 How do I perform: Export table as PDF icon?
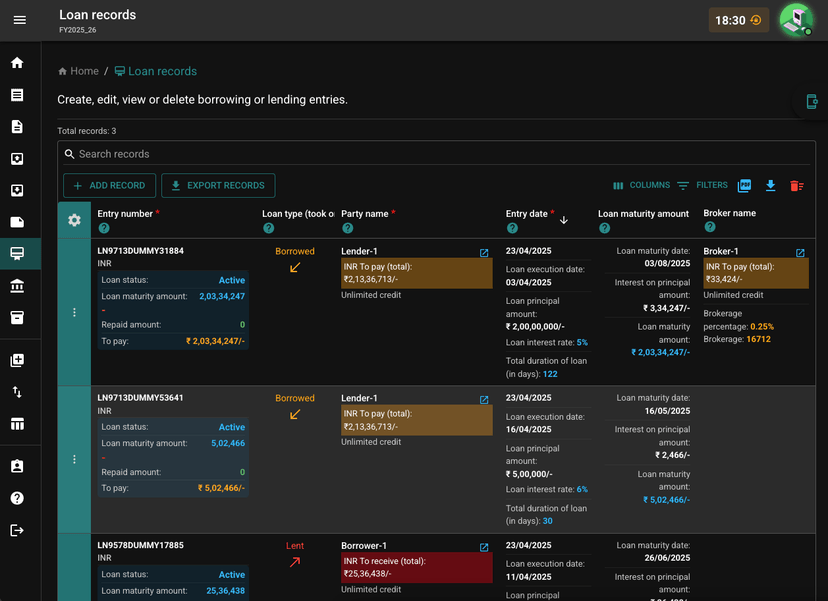pos(745,185)
